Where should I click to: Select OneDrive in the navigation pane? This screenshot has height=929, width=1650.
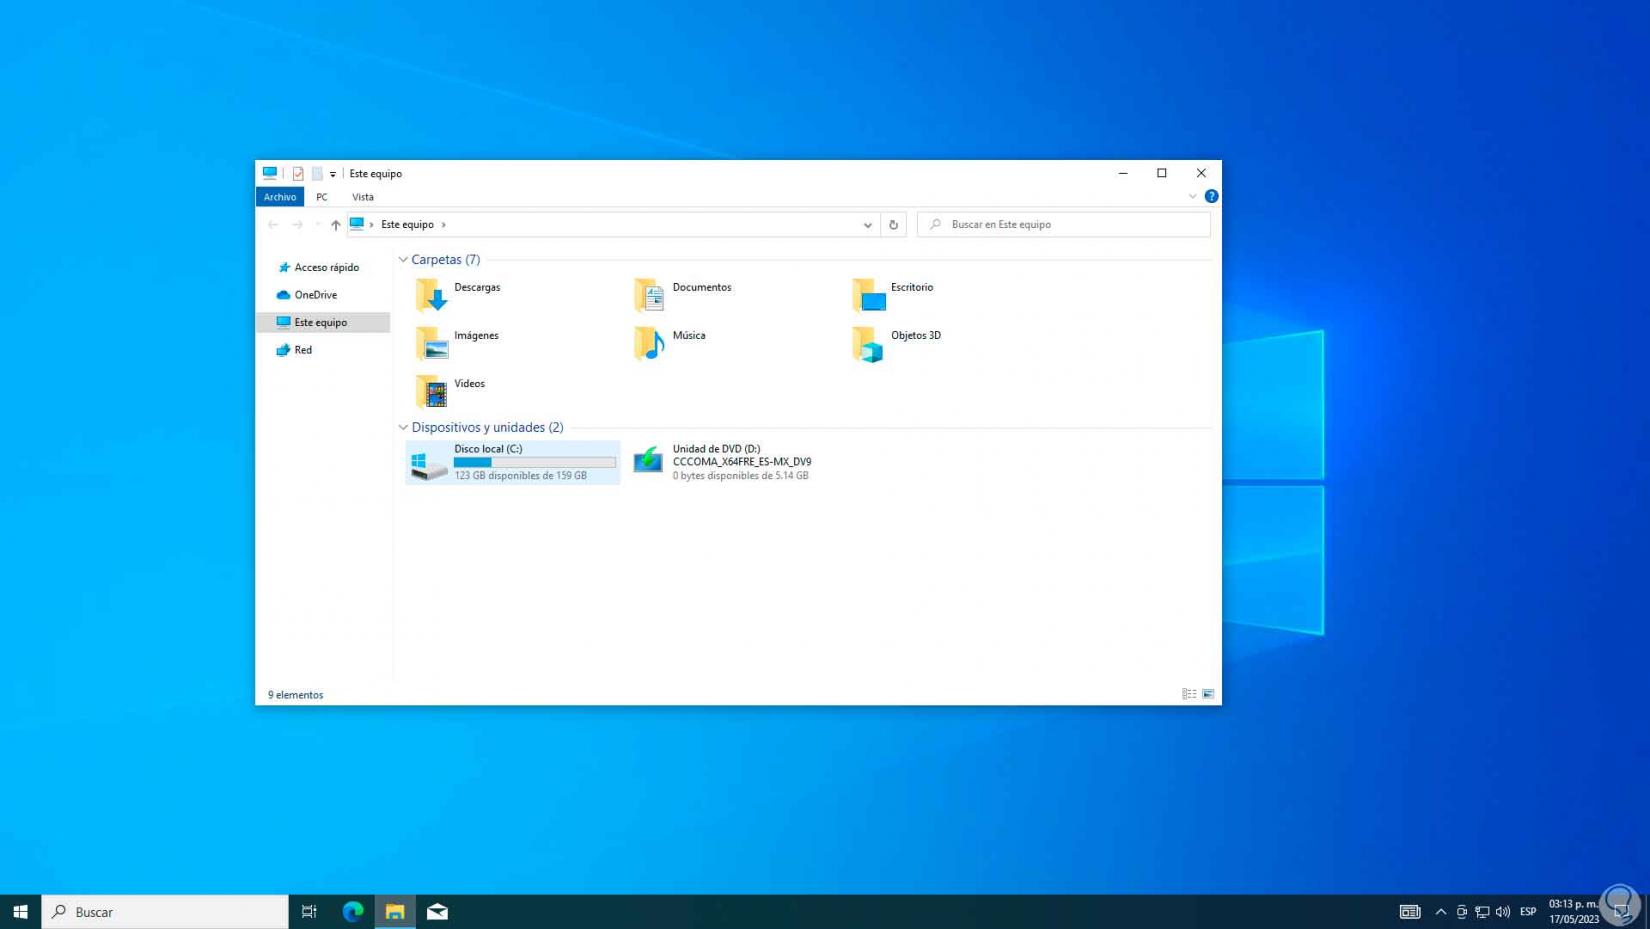pyautogui.click(x=315, y=295)
